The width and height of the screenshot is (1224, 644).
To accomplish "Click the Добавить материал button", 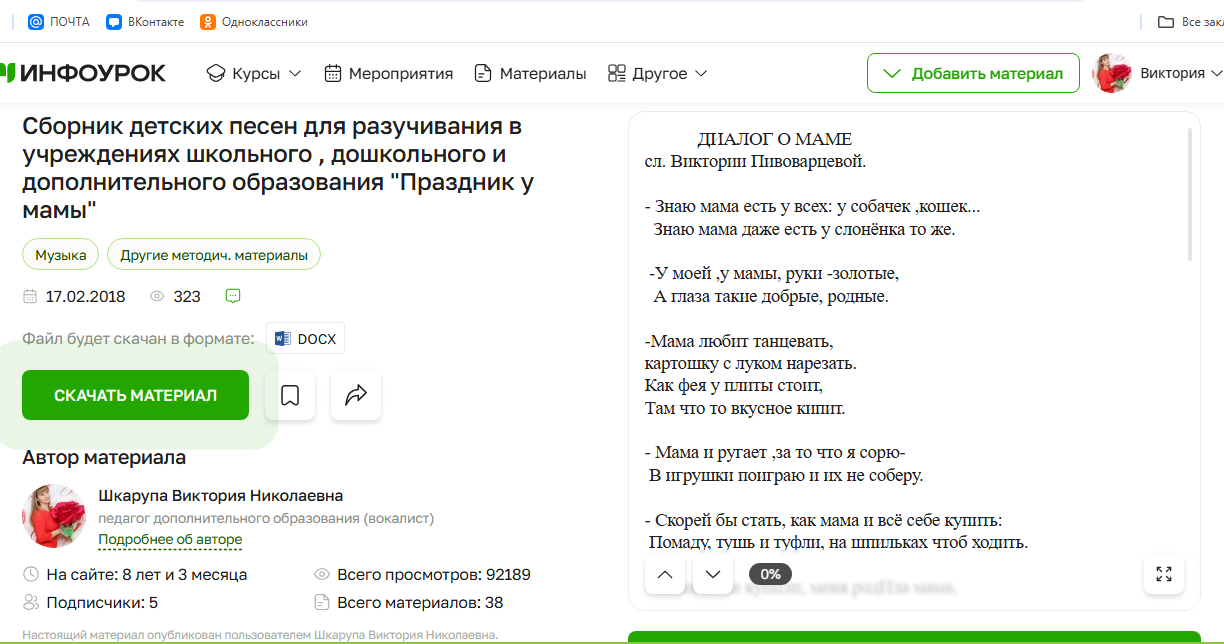I will (x=973, y=73).
